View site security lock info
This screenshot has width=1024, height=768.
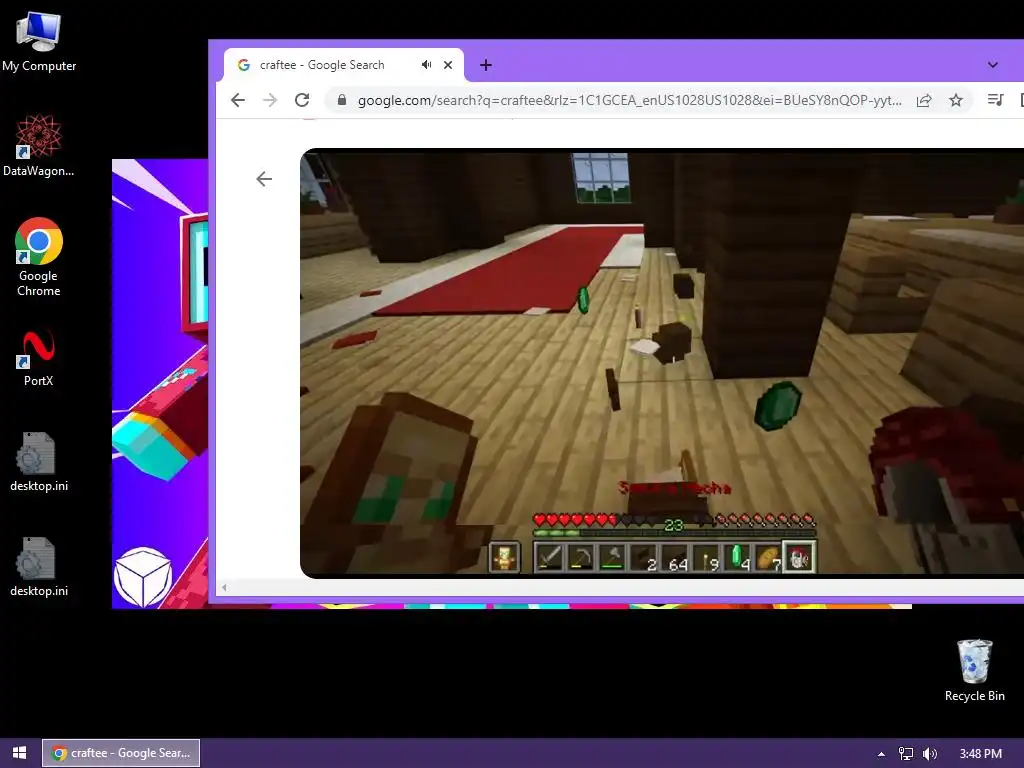click(x=342, y=100)
